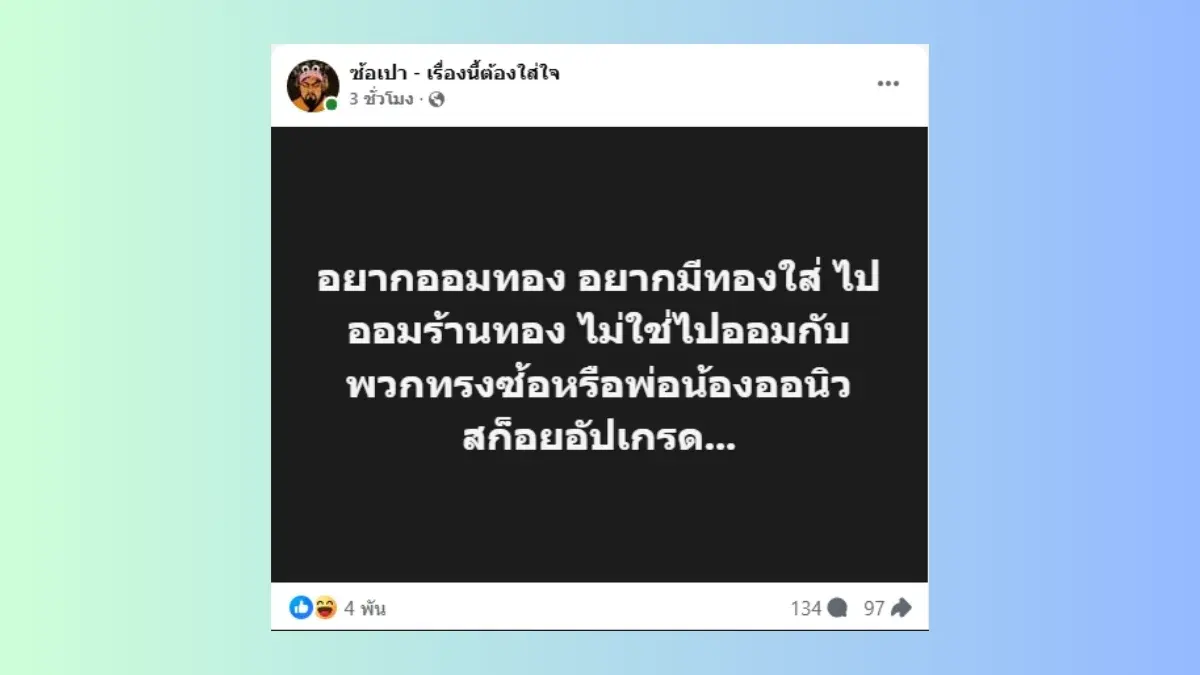Click the first line อยากออมทอง in post
Image resolution: width=1200 pixels, height=675 pixels.
tap(443, 281)
